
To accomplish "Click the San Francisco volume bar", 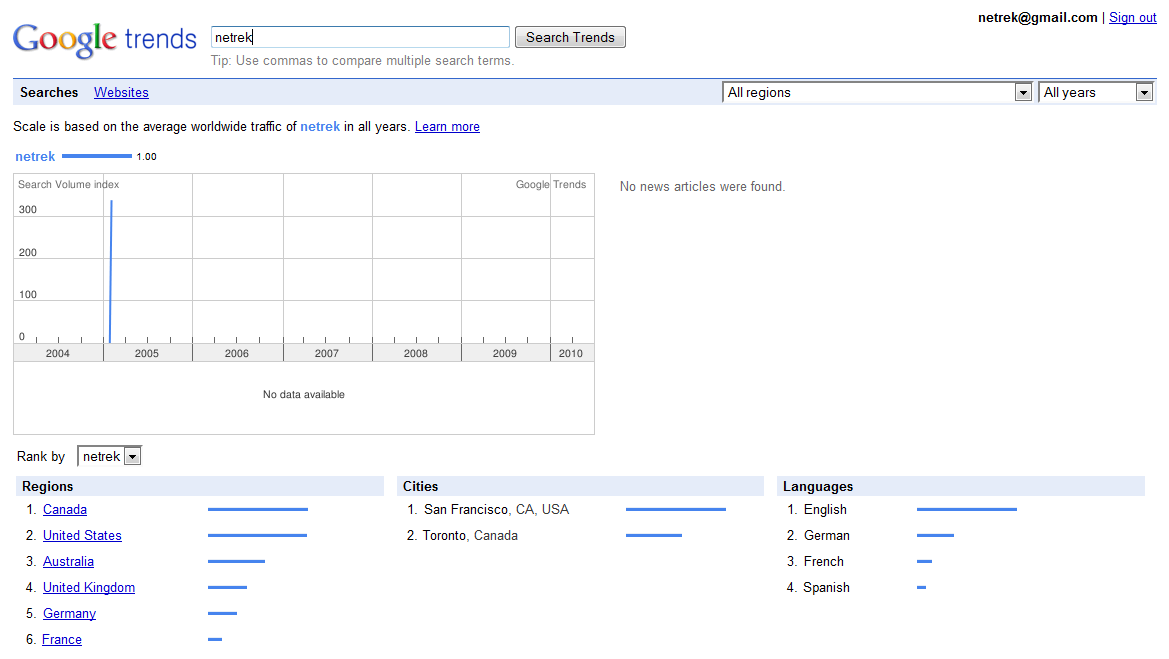I will point(676,509).
